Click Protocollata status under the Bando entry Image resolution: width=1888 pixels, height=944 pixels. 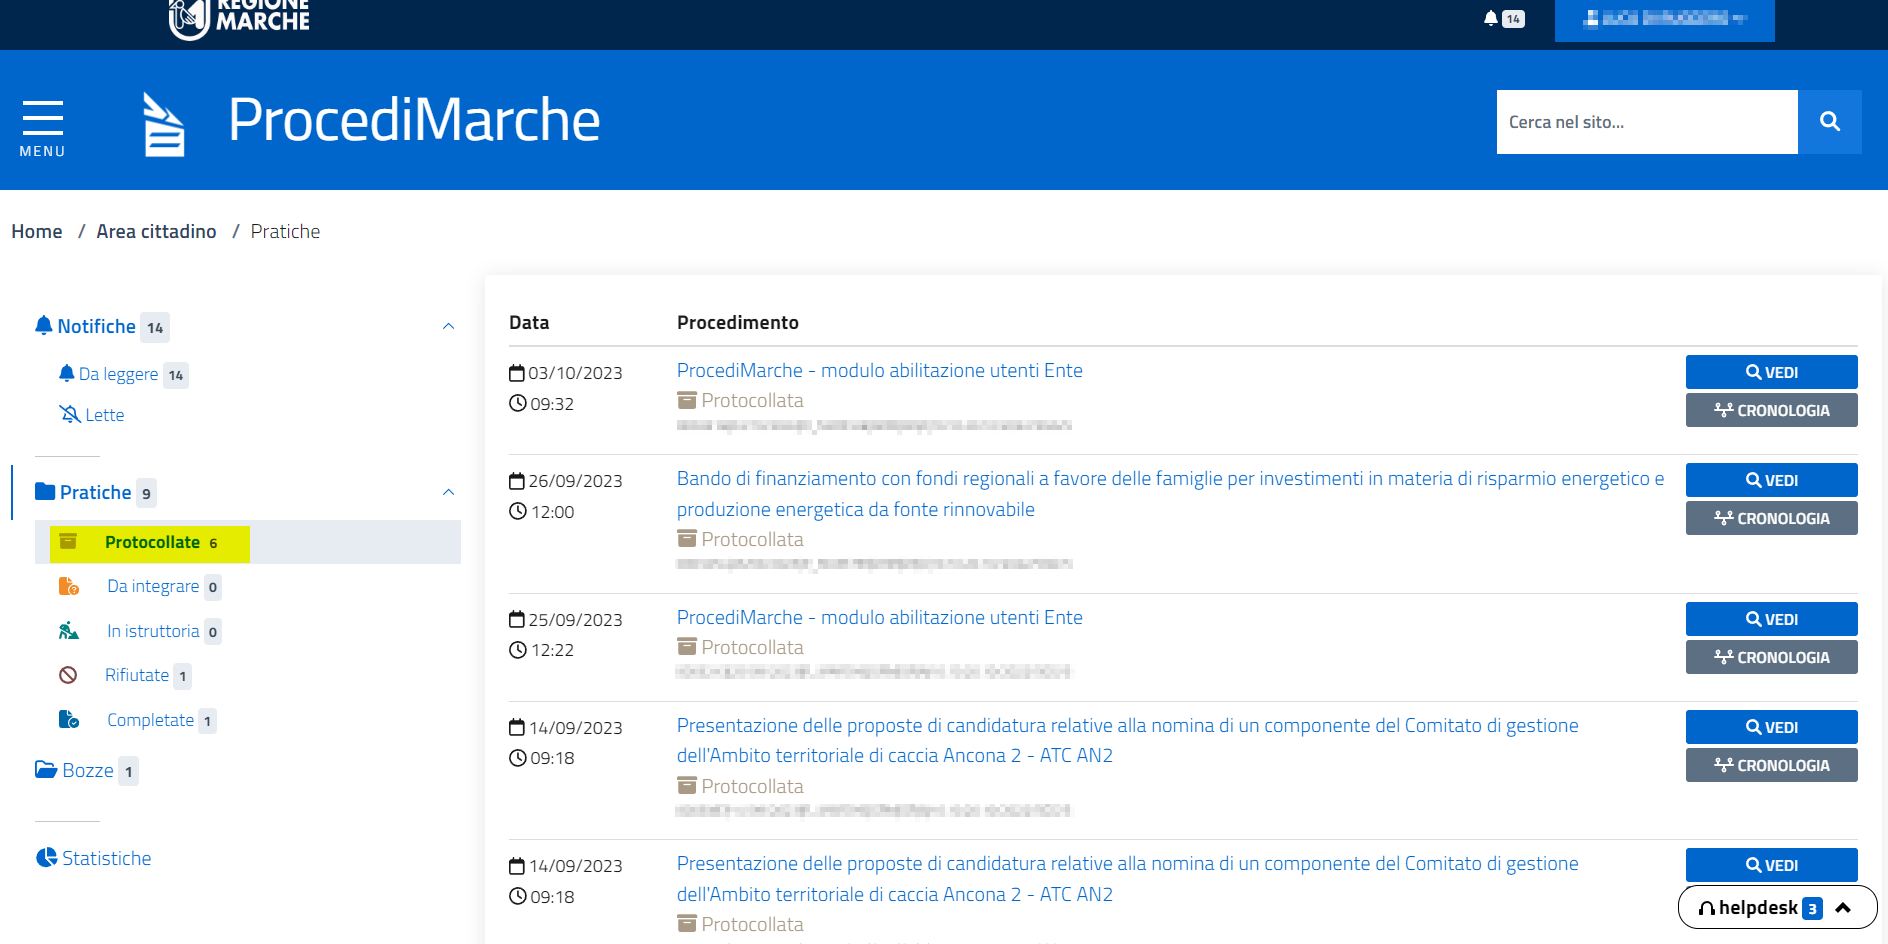(740, 539)
